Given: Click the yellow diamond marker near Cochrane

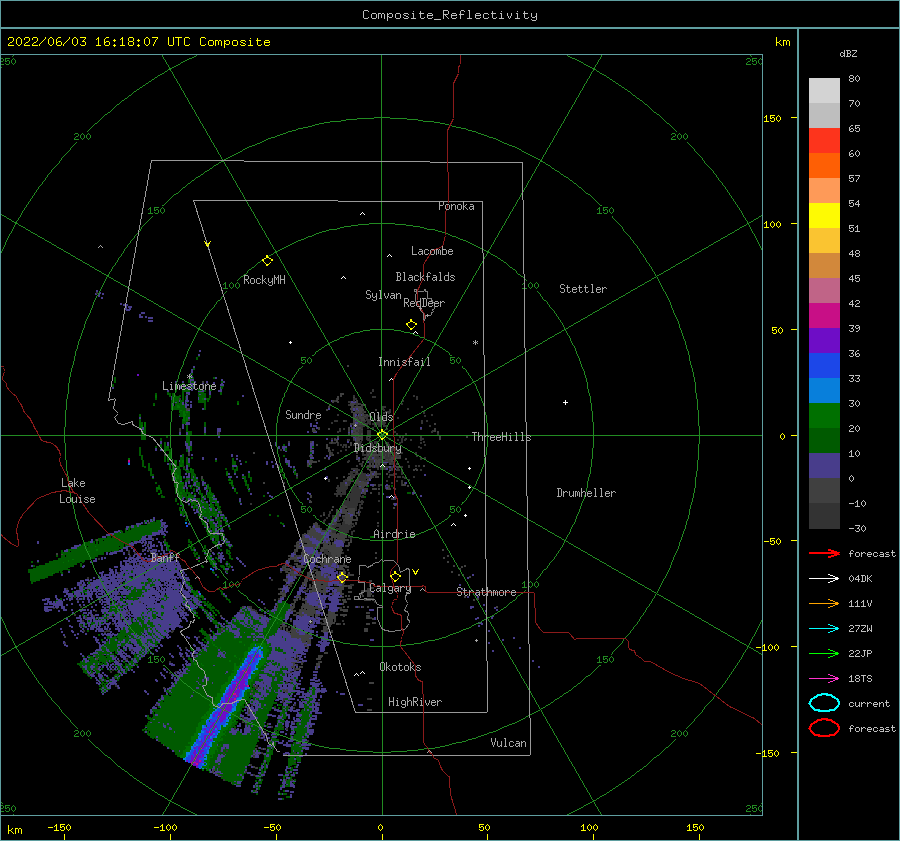Looking at the screenshot, I should pyautogui.click(x=342, y=577).
